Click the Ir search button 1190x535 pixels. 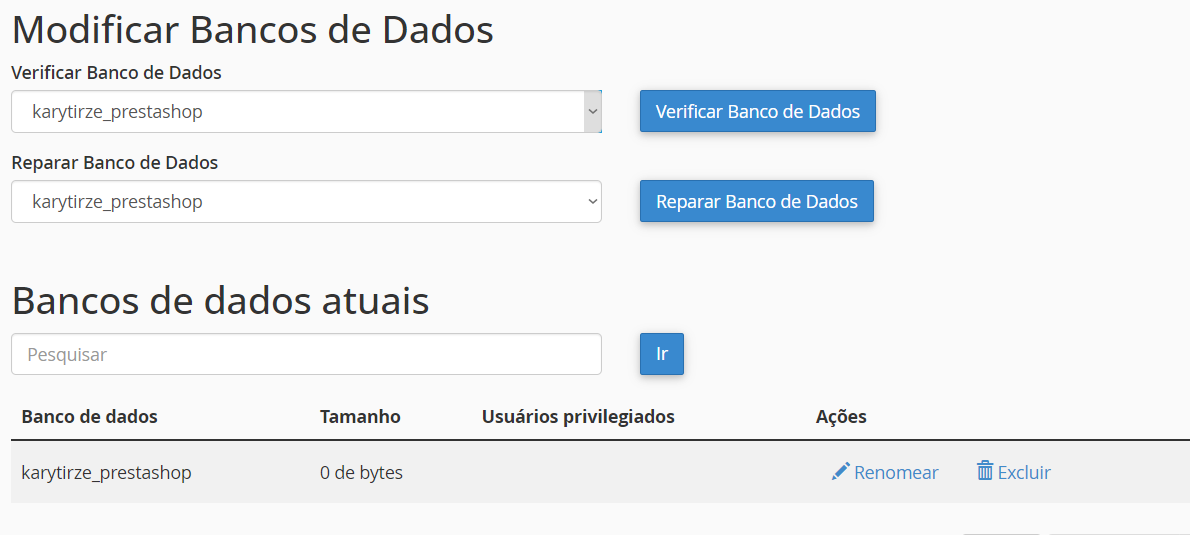[661, 354]
